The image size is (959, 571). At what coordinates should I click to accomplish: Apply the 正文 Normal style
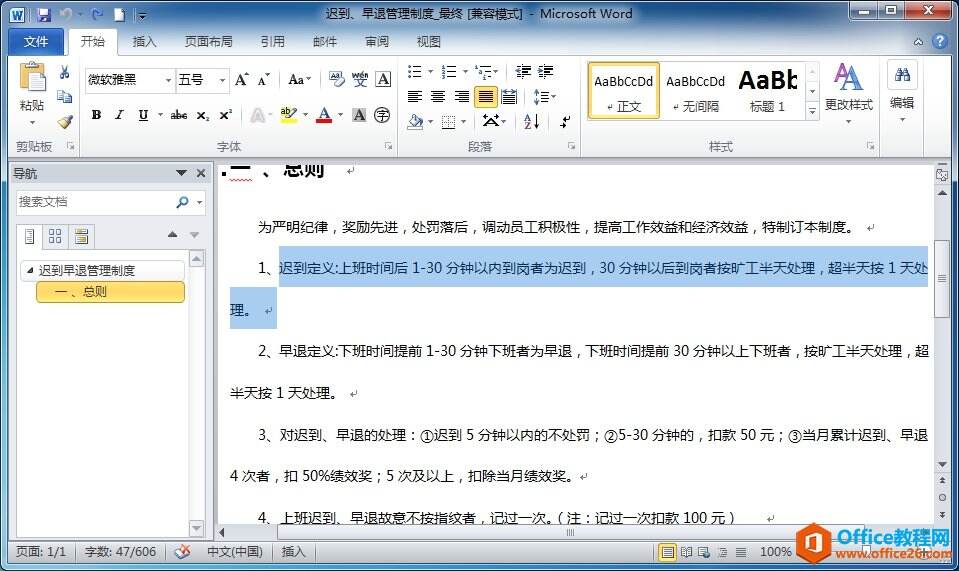[x=623, y=91]
